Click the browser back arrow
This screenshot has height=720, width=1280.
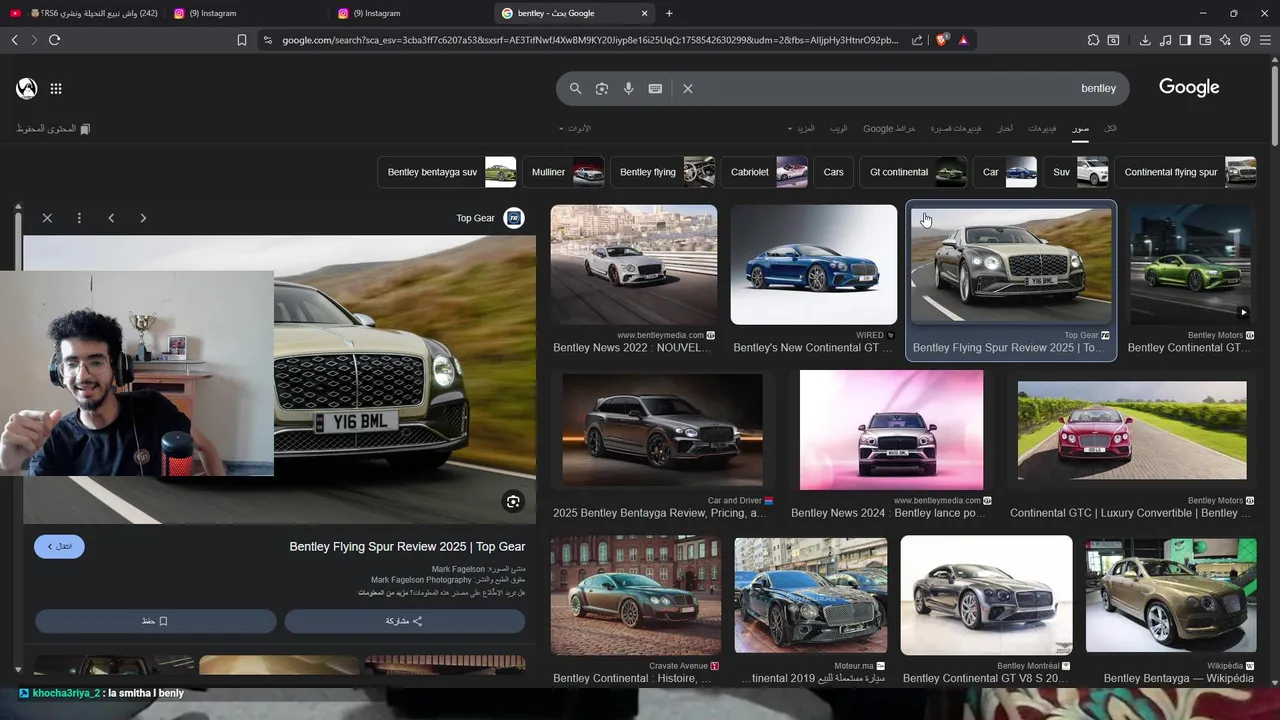pos(14,40)
